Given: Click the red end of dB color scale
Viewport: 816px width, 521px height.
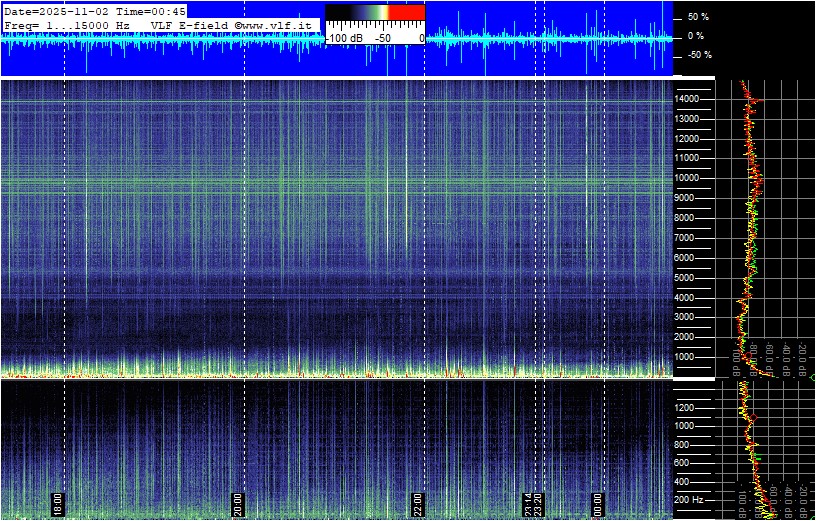Looking at the screenshot, I should pos(406,12).
